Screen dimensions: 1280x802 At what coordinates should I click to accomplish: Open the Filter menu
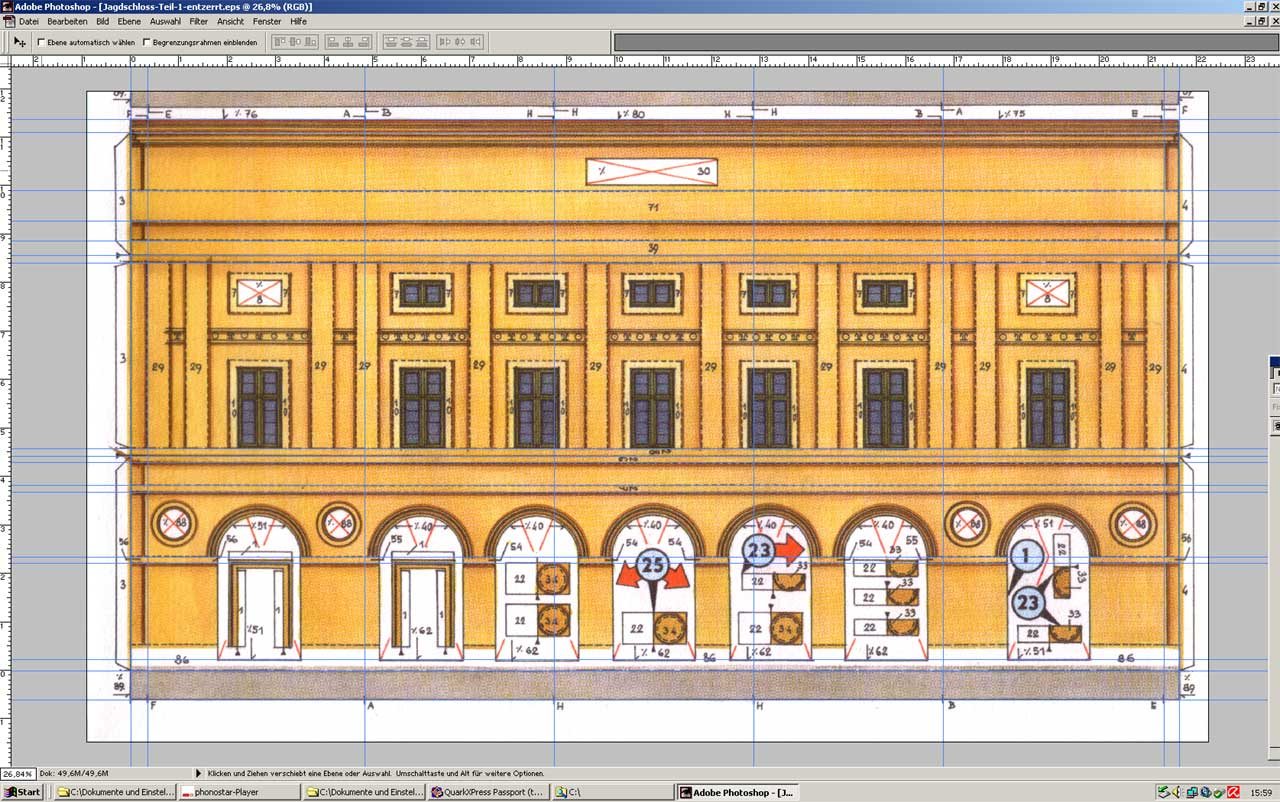click(199, 21)
